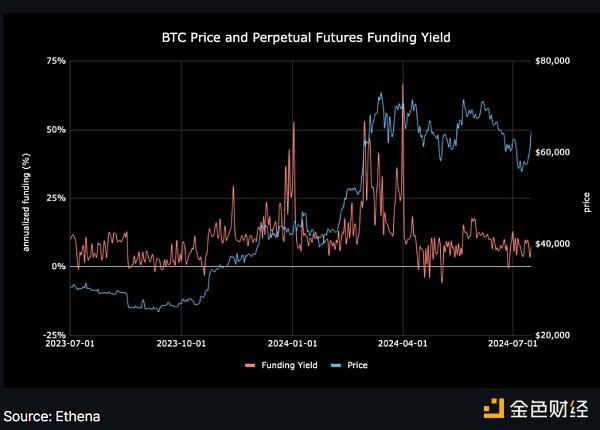Click the Price blue legend swatch
The height and width of the screenshot is (430, 600).
336,366
